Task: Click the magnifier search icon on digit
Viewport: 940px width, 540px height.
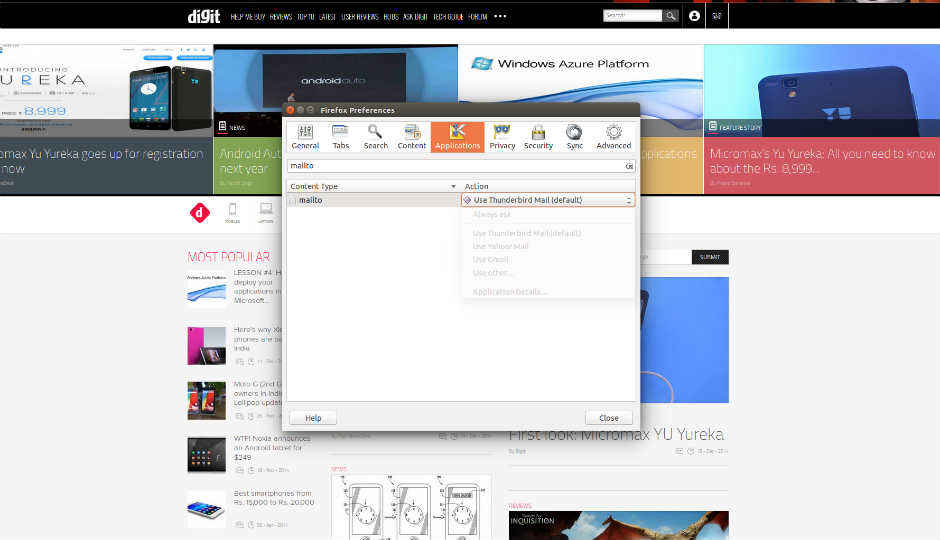Action: tap(670, 16)
